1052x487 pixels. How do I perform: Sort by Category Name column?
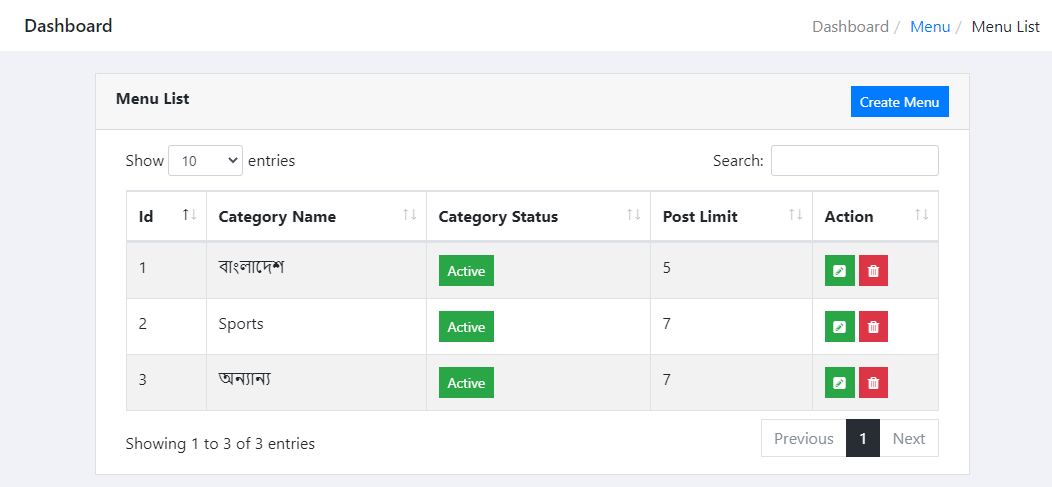(x=316, y=216)
